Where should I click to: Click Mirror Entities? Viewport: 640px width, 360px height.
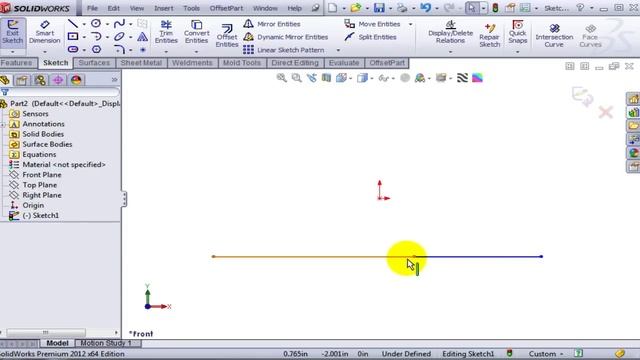pos(272,24)
